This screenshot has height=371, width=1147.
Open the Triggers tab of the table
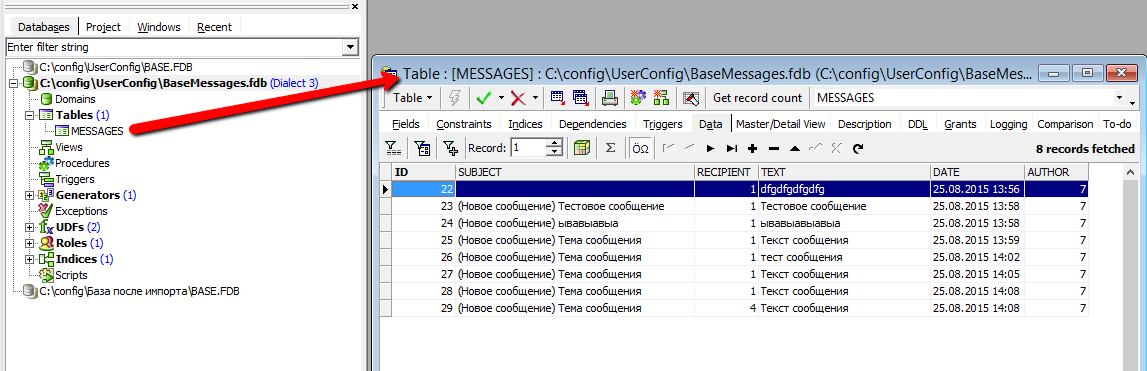[x=663, y=124]
